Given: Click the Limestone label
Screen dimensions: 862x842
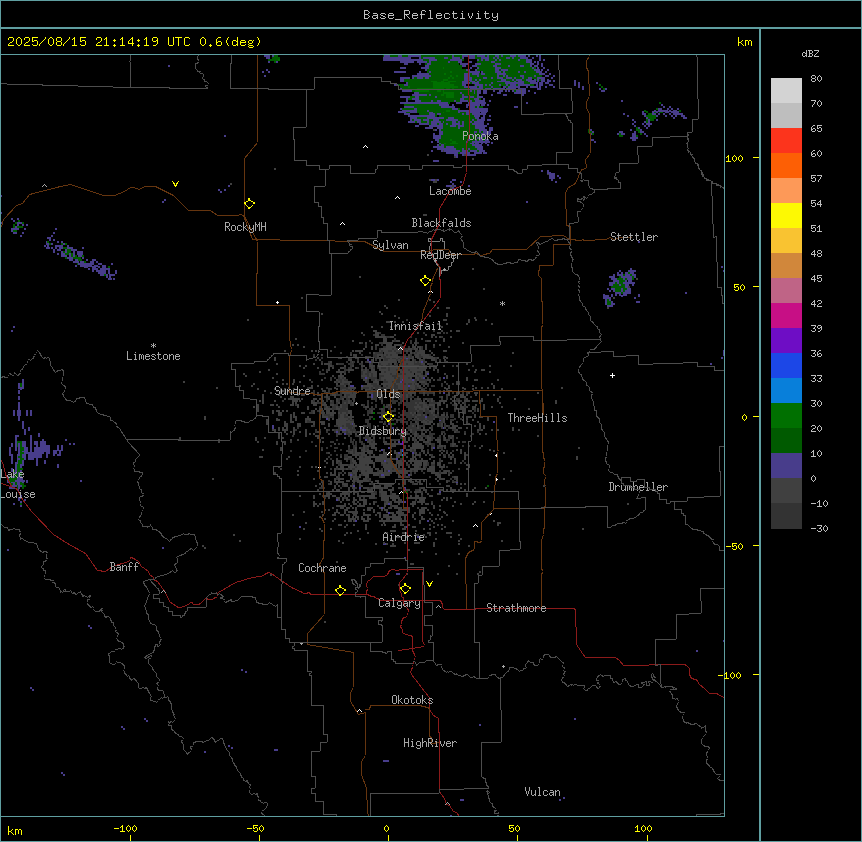Looking at the screenshot, I should [x=153, y=356].
